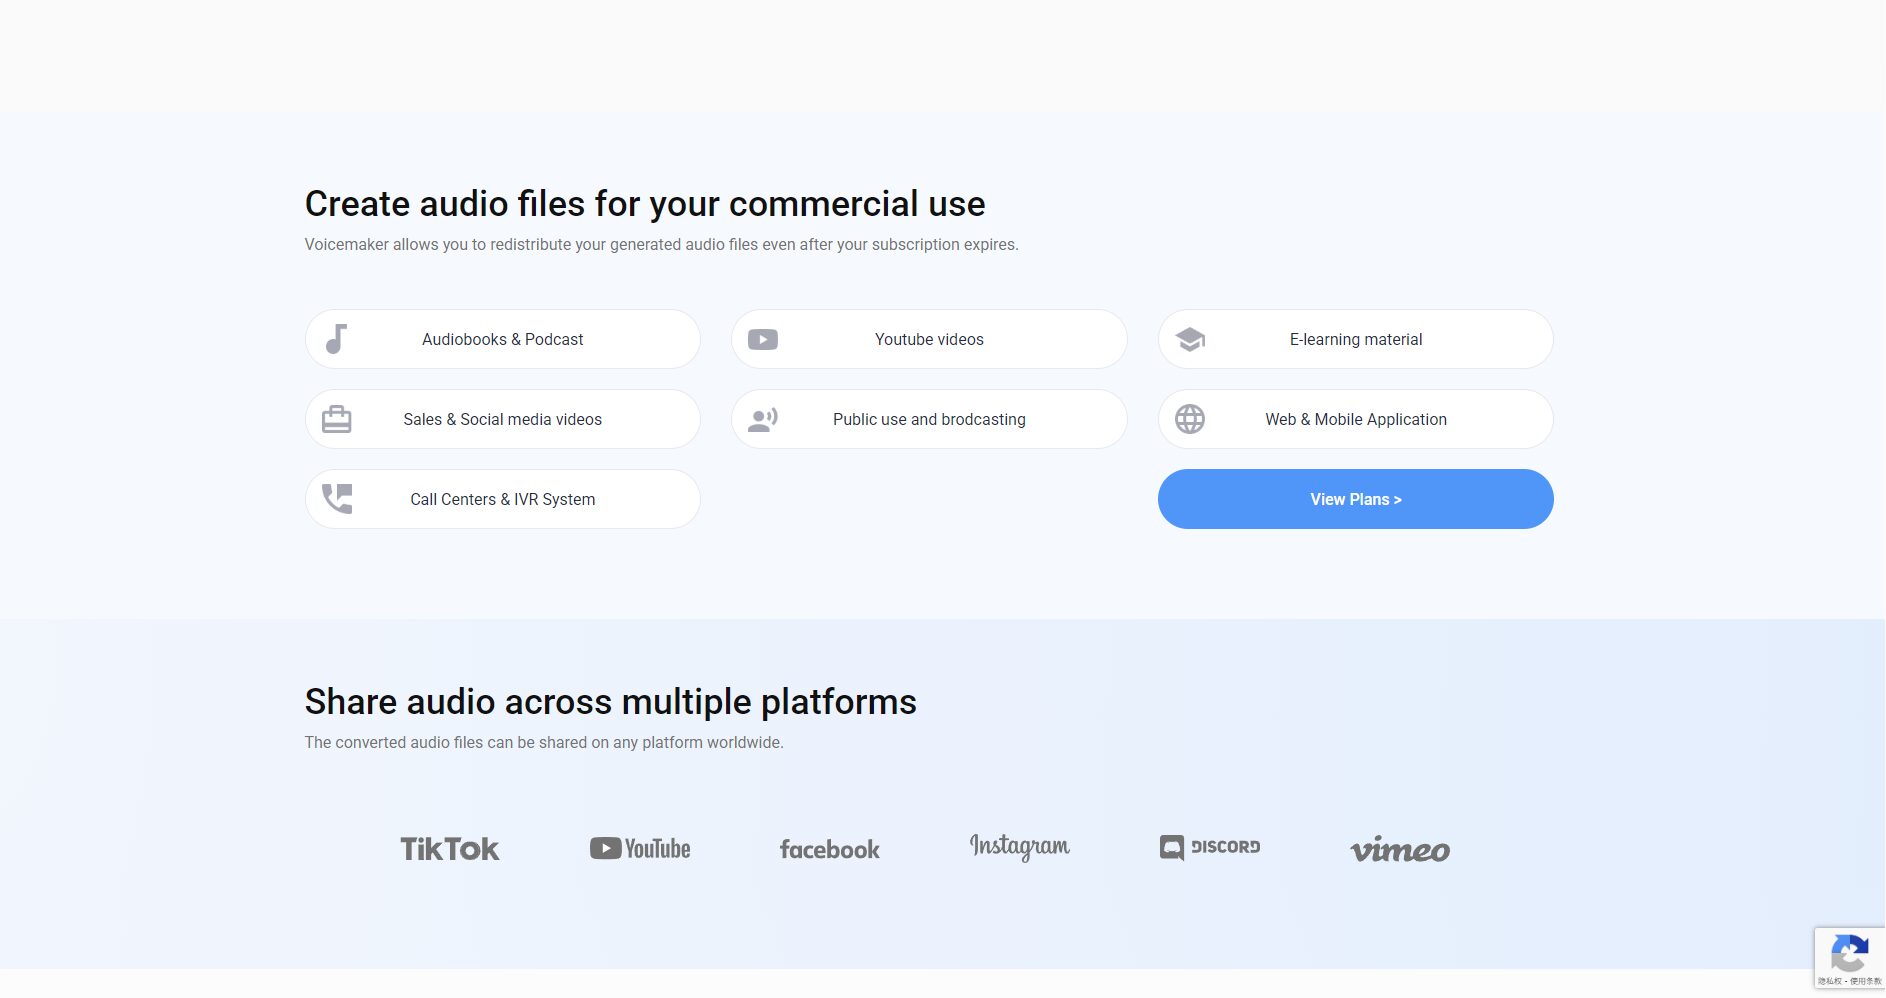Image resolution: width=1886 pixels, height=998 pixels.
Task: Click the Vimeo logo
Action: (1400, 849)
